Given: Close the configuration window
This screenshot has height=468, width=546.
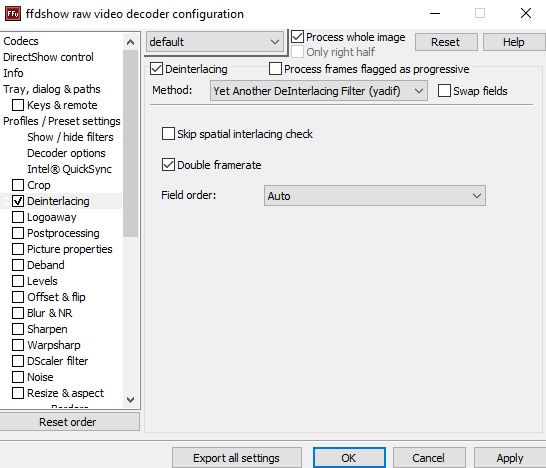Looking at the screenshot, I should click(x=526, y=14).
